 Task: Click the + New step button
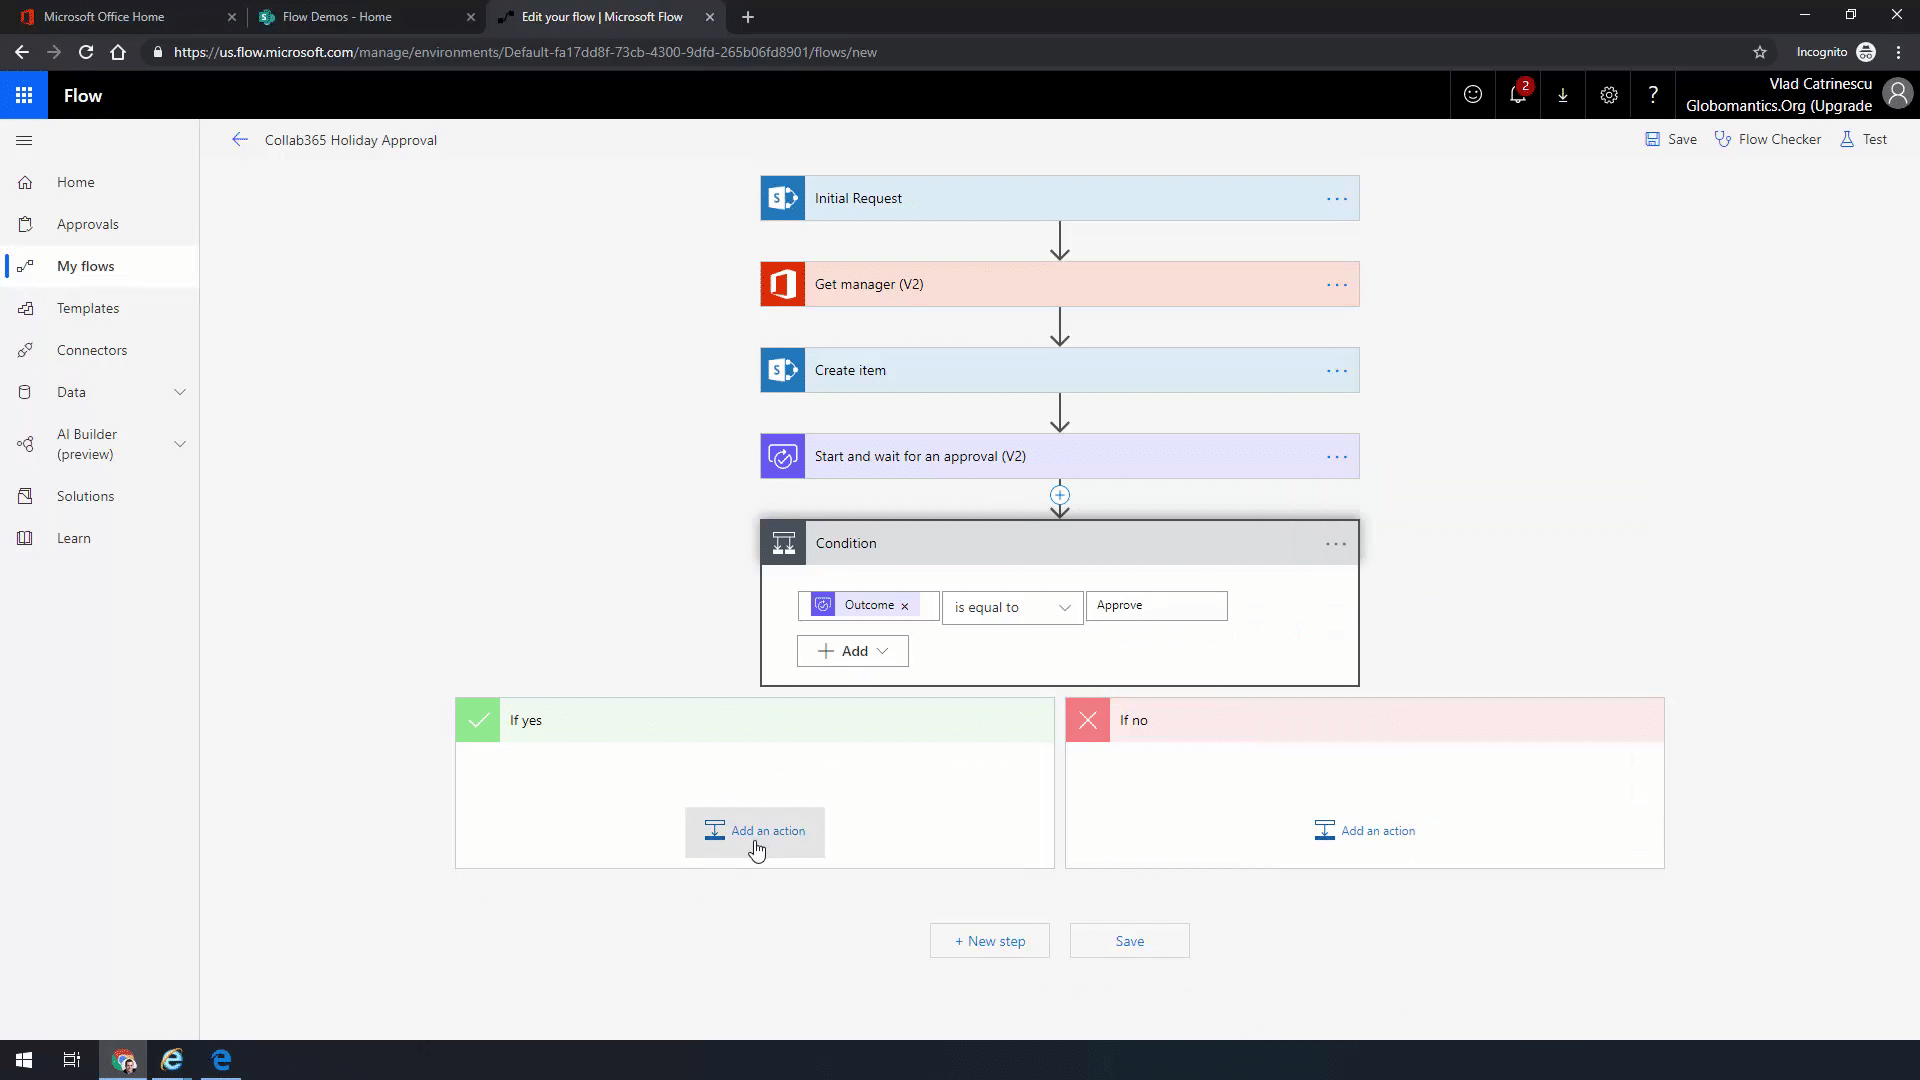(990, 941)
